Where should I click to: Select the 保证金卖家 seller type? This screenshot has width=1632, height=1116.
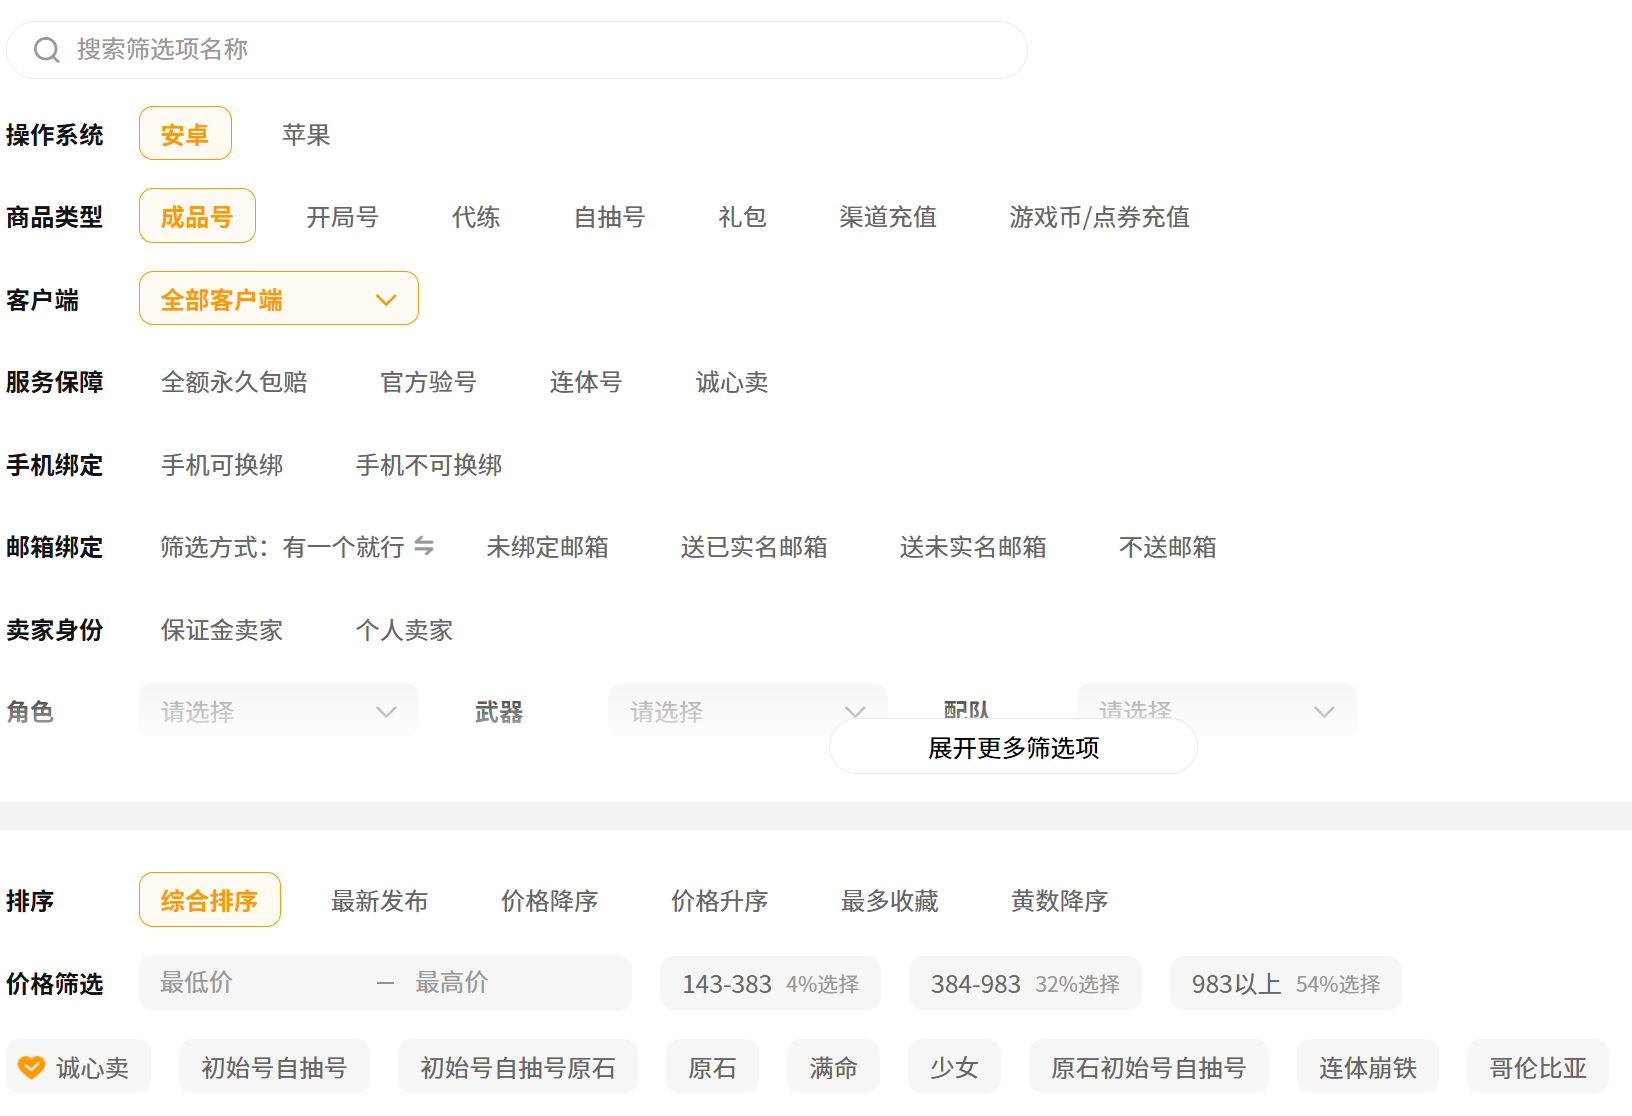pos(222,630)
